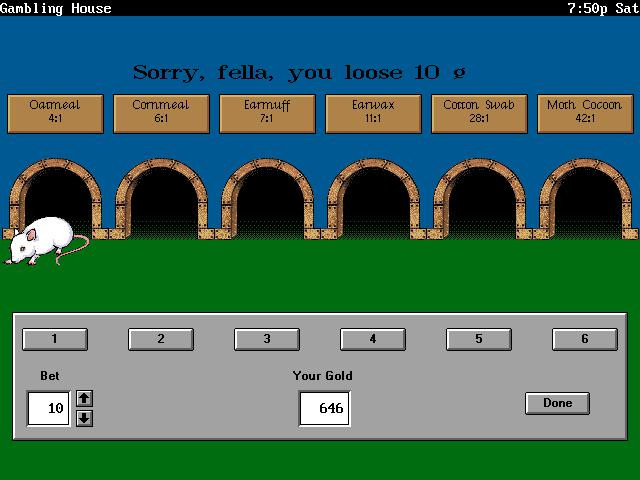Screen dimensions: 640x480
Task: Select the Oatmeal 4:1 odds plaque
Action: pyautogui.click(x=56, y=114)
